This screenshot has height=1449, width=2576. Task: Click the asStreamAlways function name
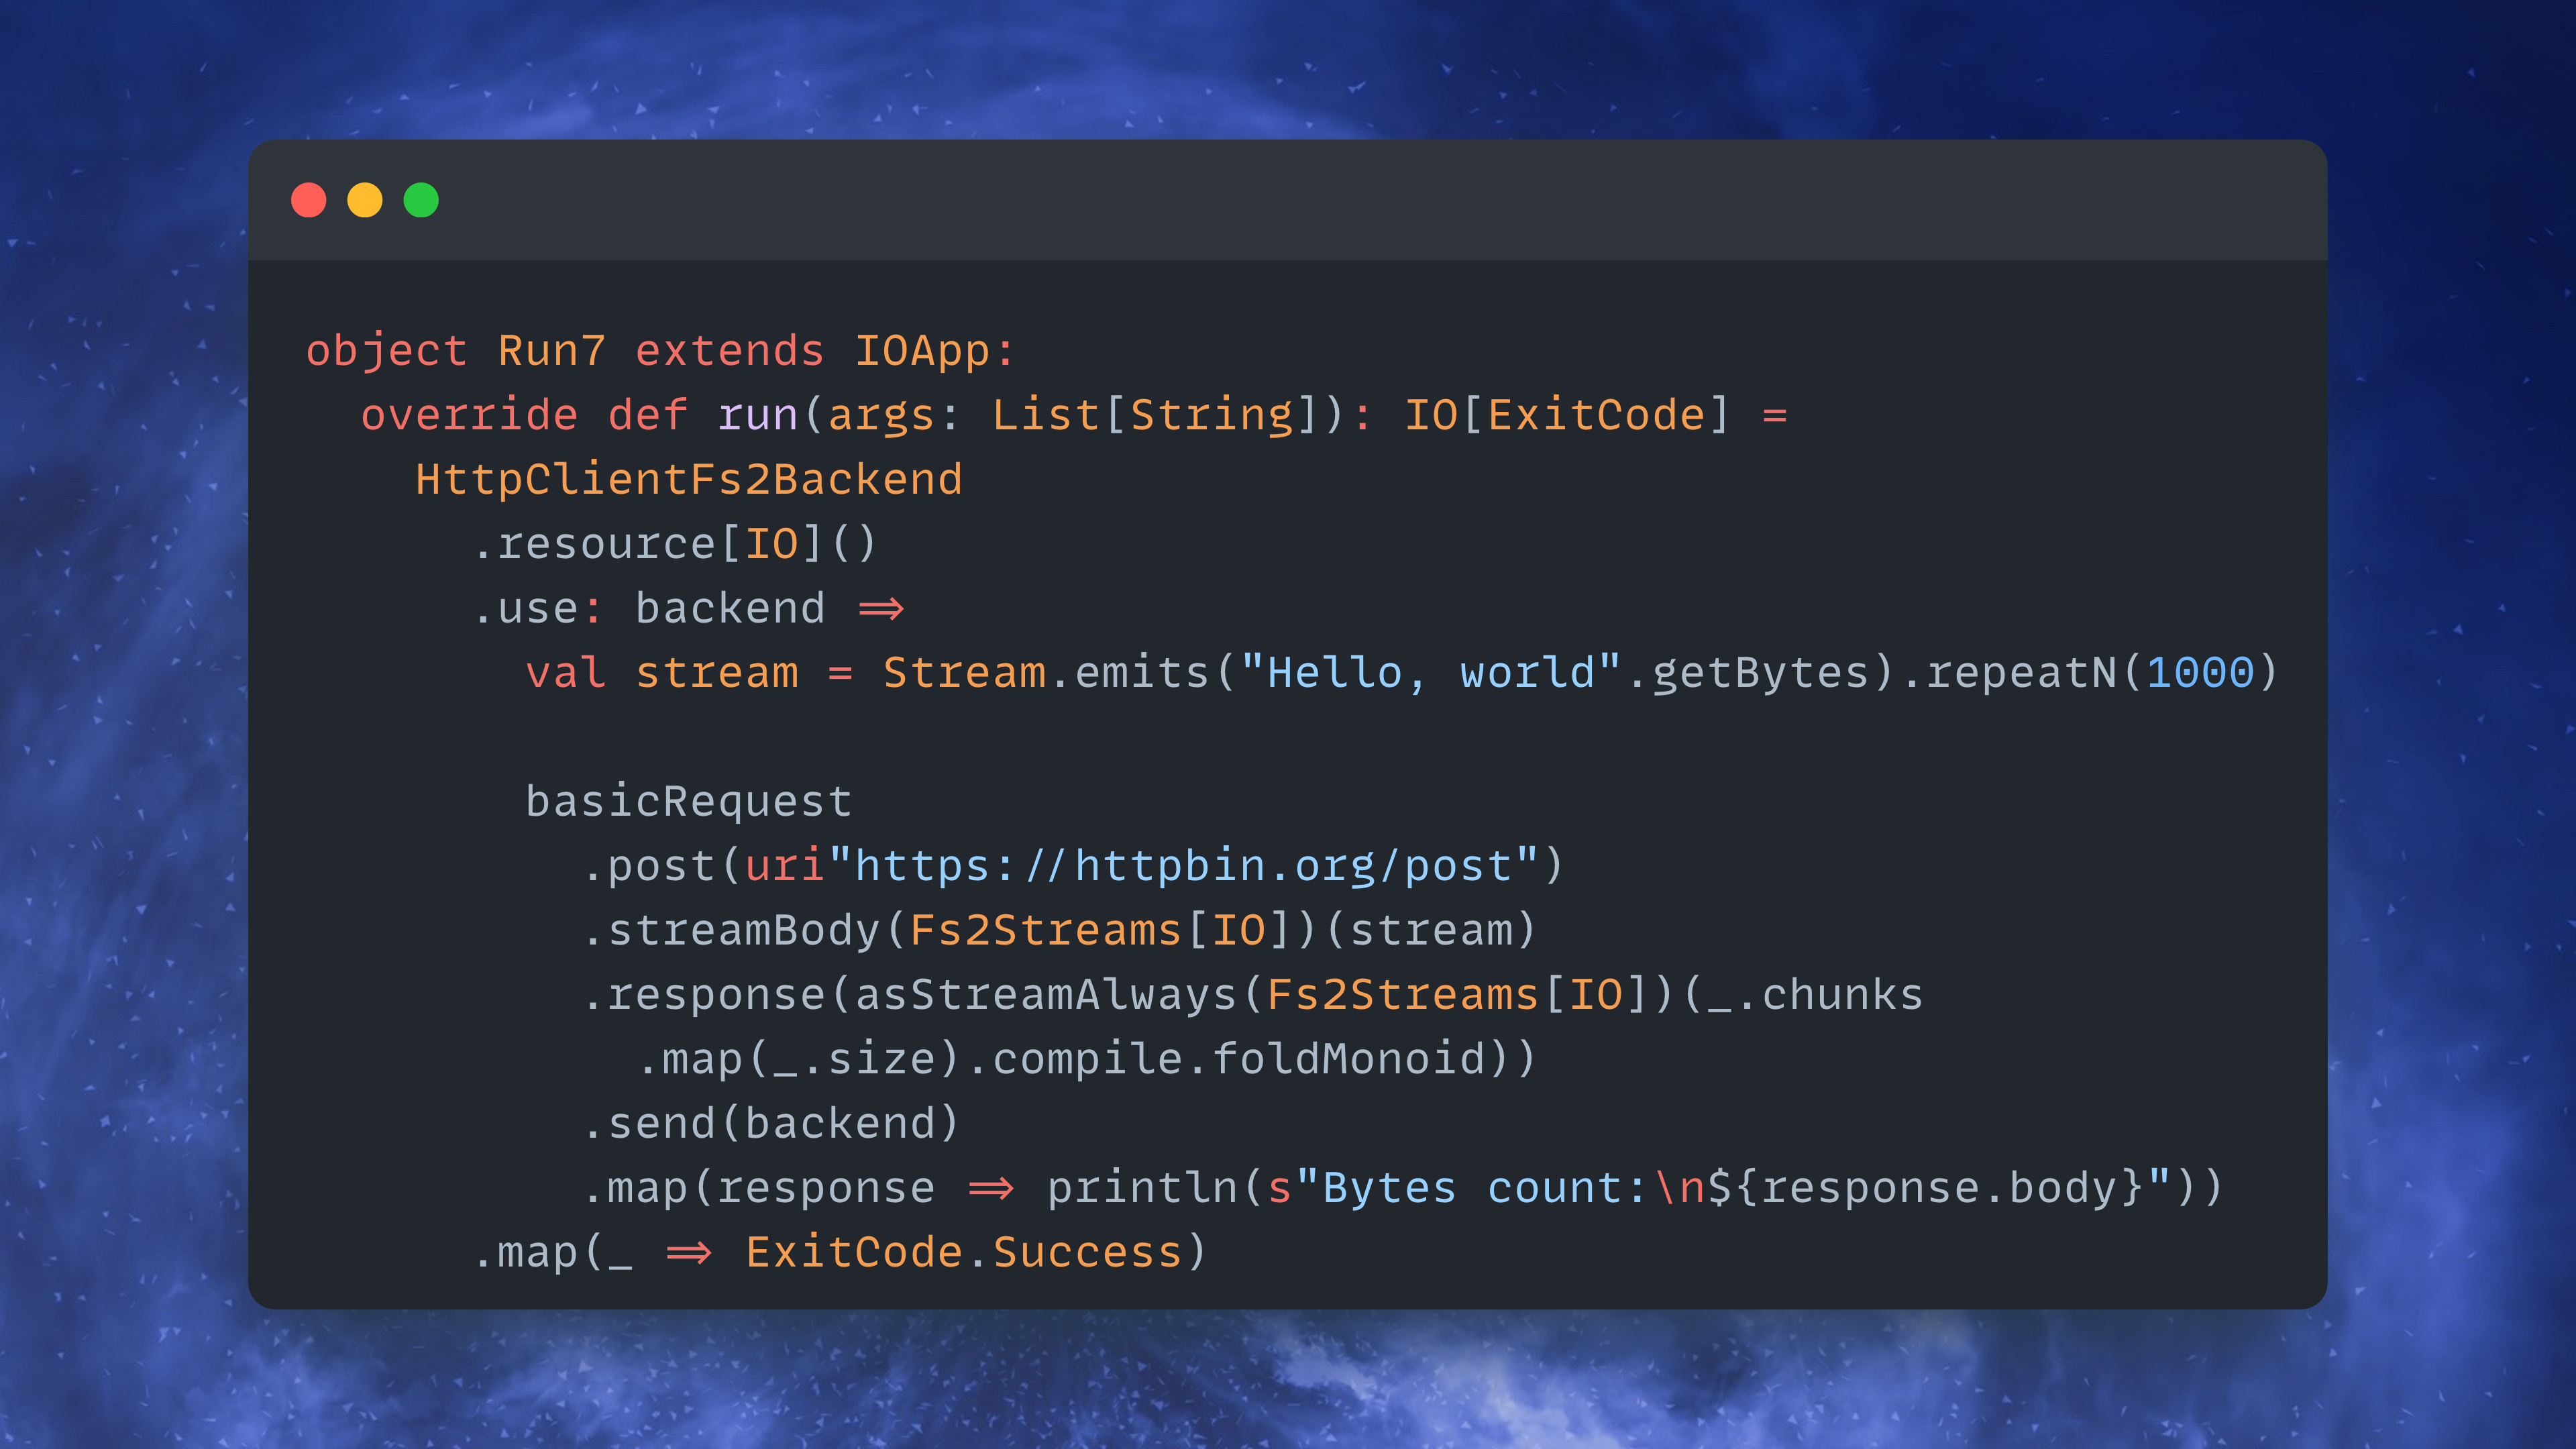click(x=1046, y=994)
